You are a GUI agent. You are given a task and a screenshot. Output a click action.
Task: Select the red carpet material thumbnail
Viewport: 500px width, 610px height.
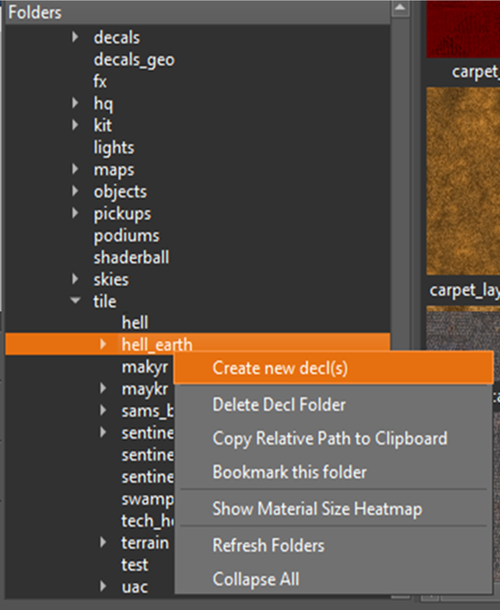[x=463, y=29]
